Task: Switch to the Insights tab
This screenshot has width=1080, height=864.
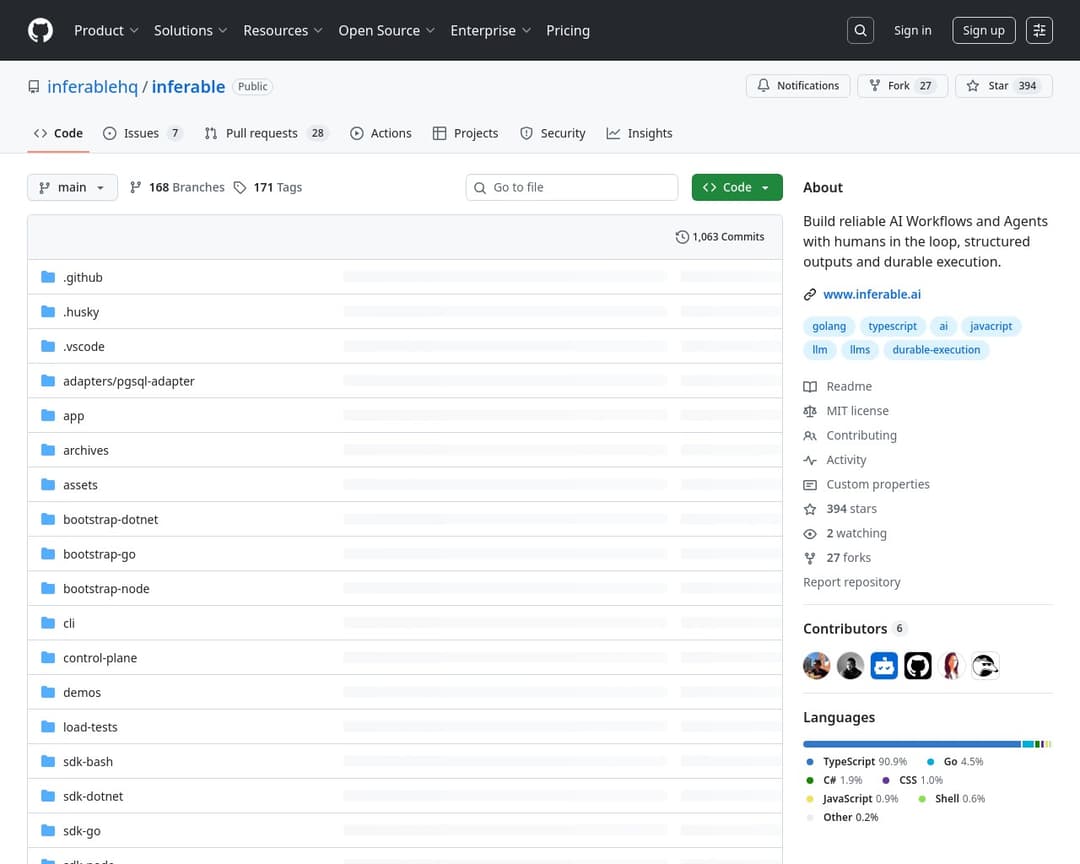Action: pos(639,133)
